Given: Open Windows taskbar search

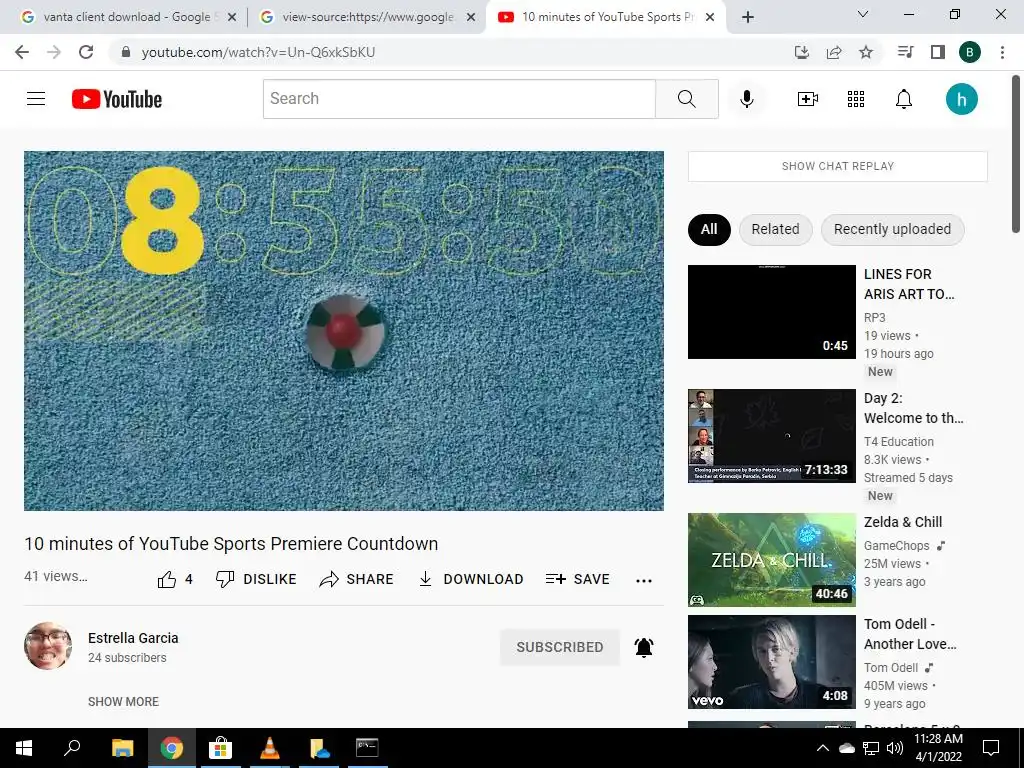Looking at the screenshot, I should pos(72,748).
